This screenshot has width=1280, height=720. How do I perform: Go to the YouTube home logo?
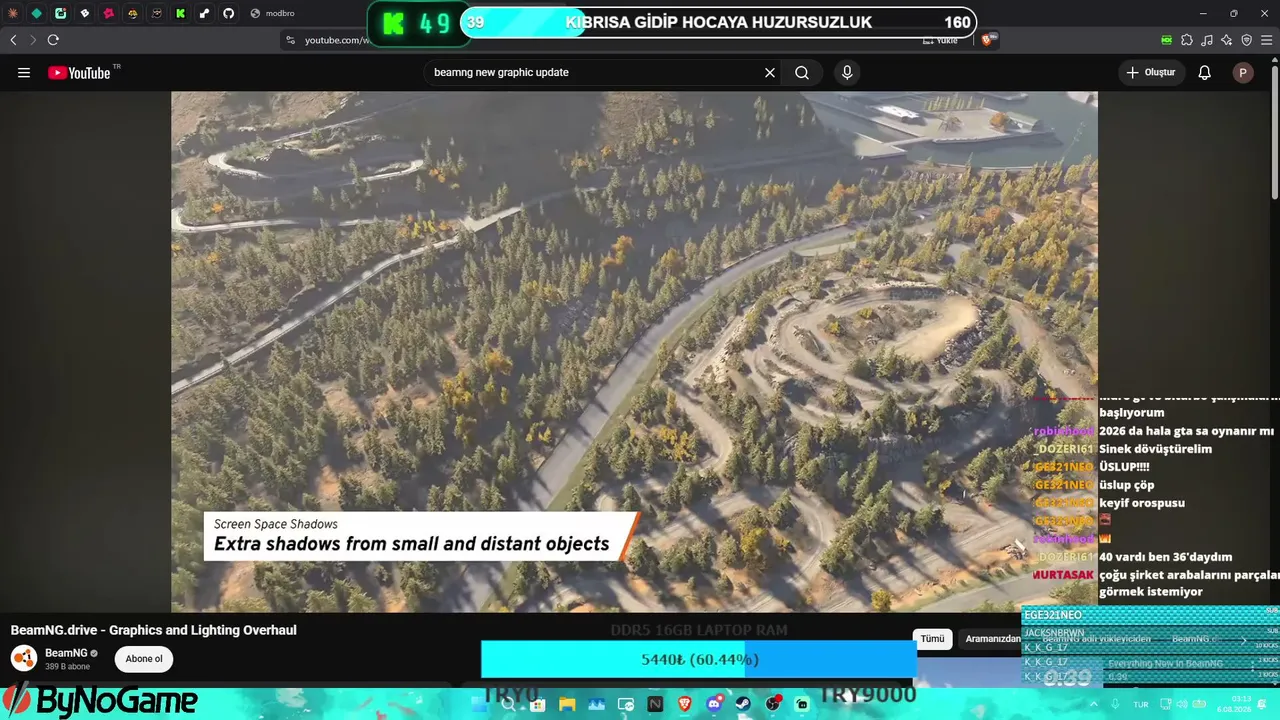pyautogui.click(x=80, y=73)
